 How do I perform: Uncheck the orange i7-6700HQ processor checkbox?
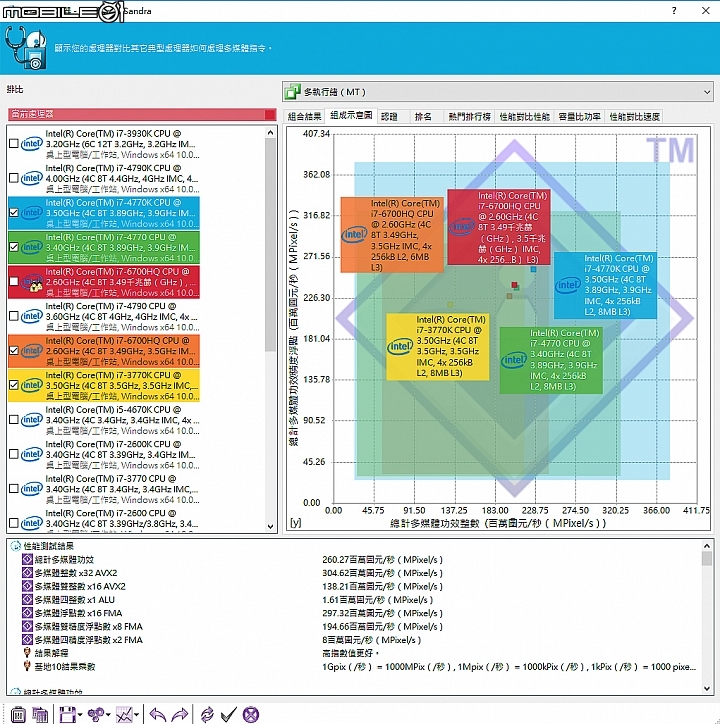pos(14,350)
